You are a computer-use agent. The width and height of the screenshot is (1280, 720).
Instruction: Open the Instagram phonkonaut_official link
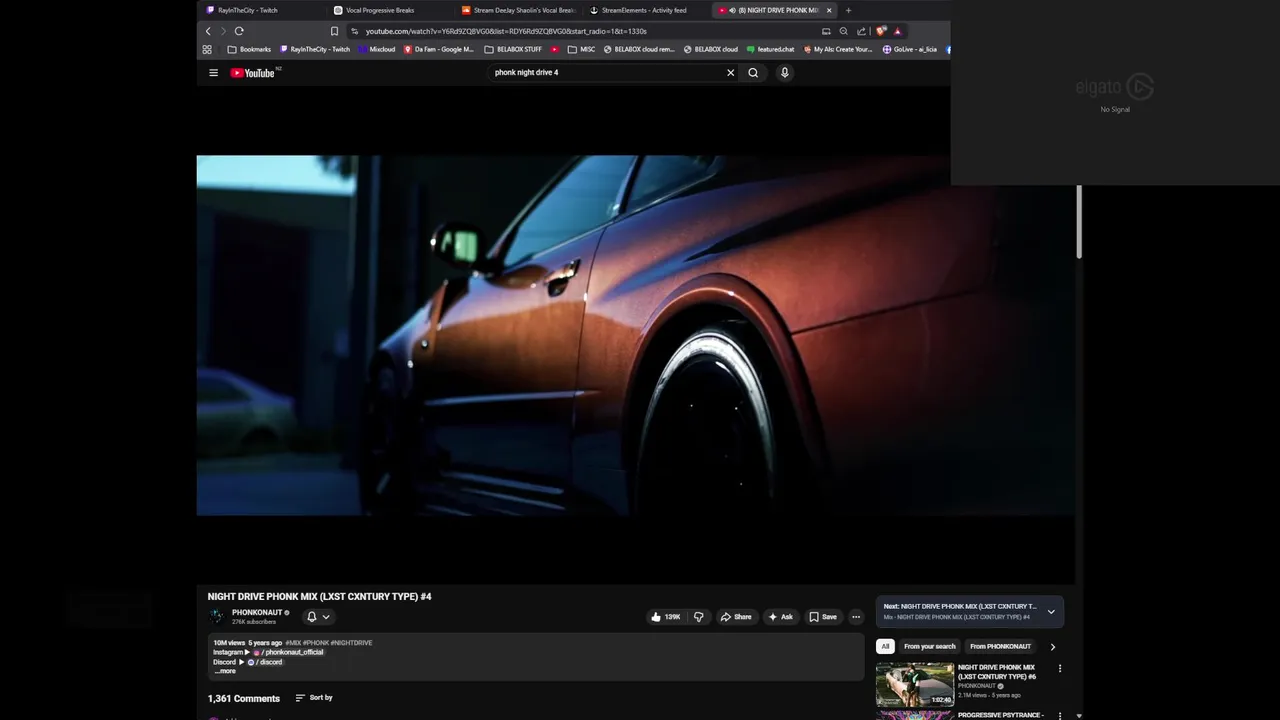tap(291, 652)
